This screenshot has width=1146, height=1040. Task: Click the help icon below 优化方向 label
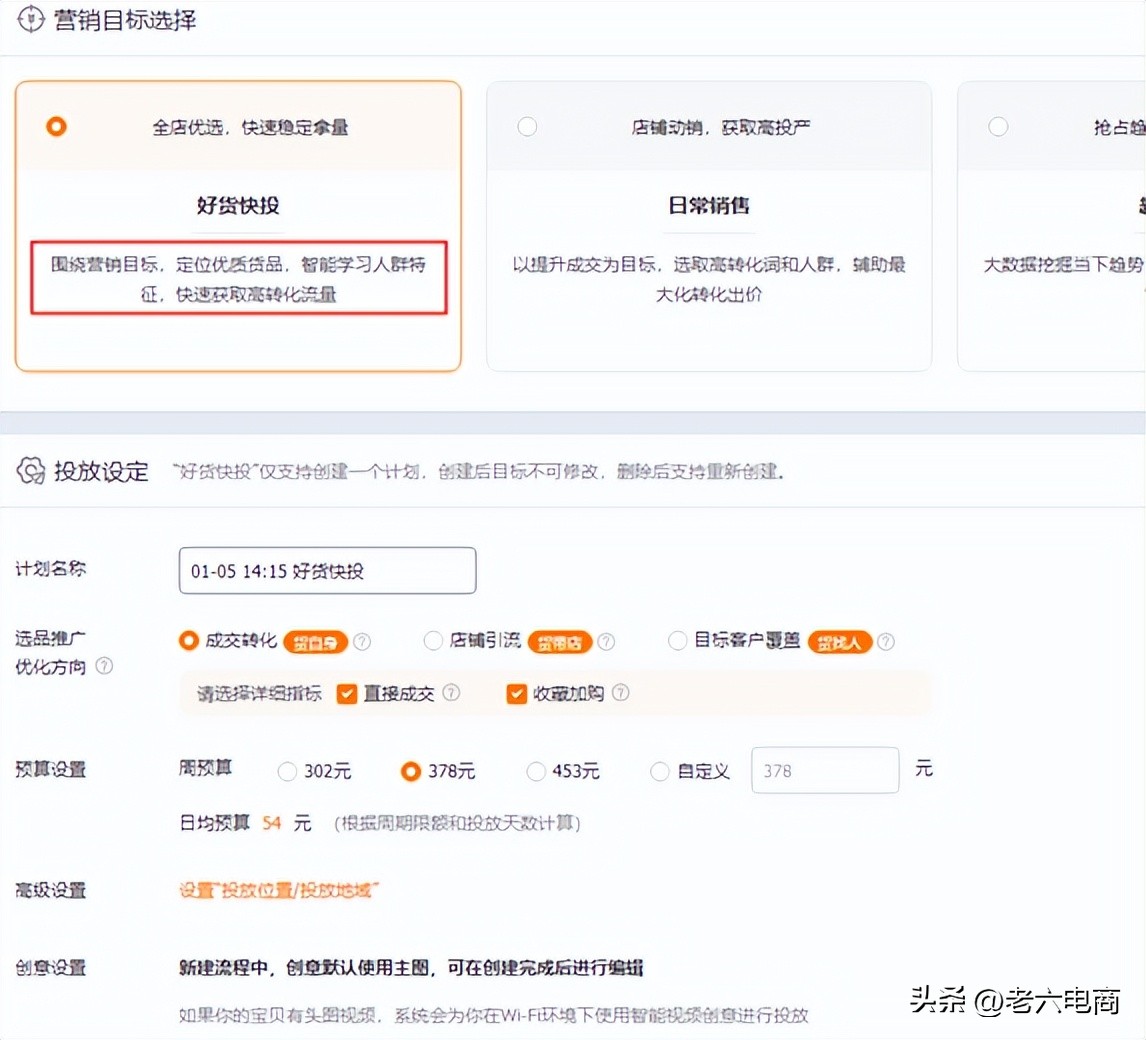click(104, 666)
